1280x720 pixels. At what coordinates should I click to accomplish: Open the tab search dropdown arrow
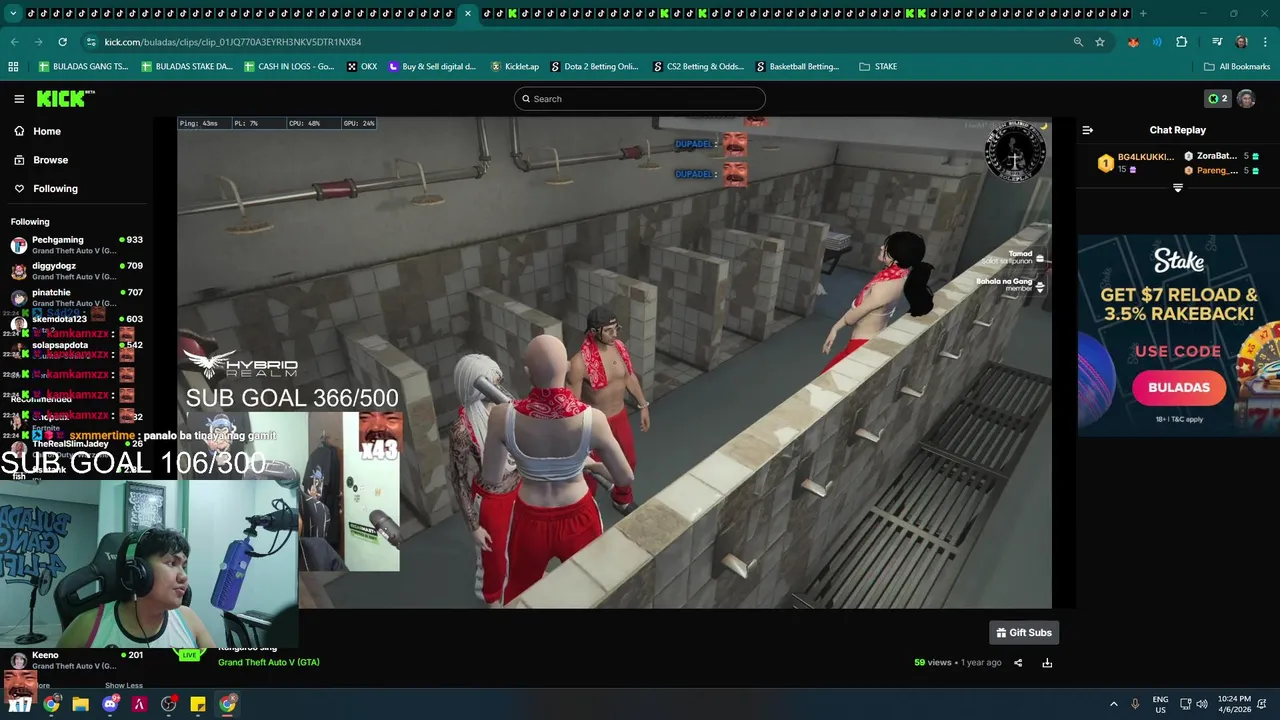click(13, 13)
